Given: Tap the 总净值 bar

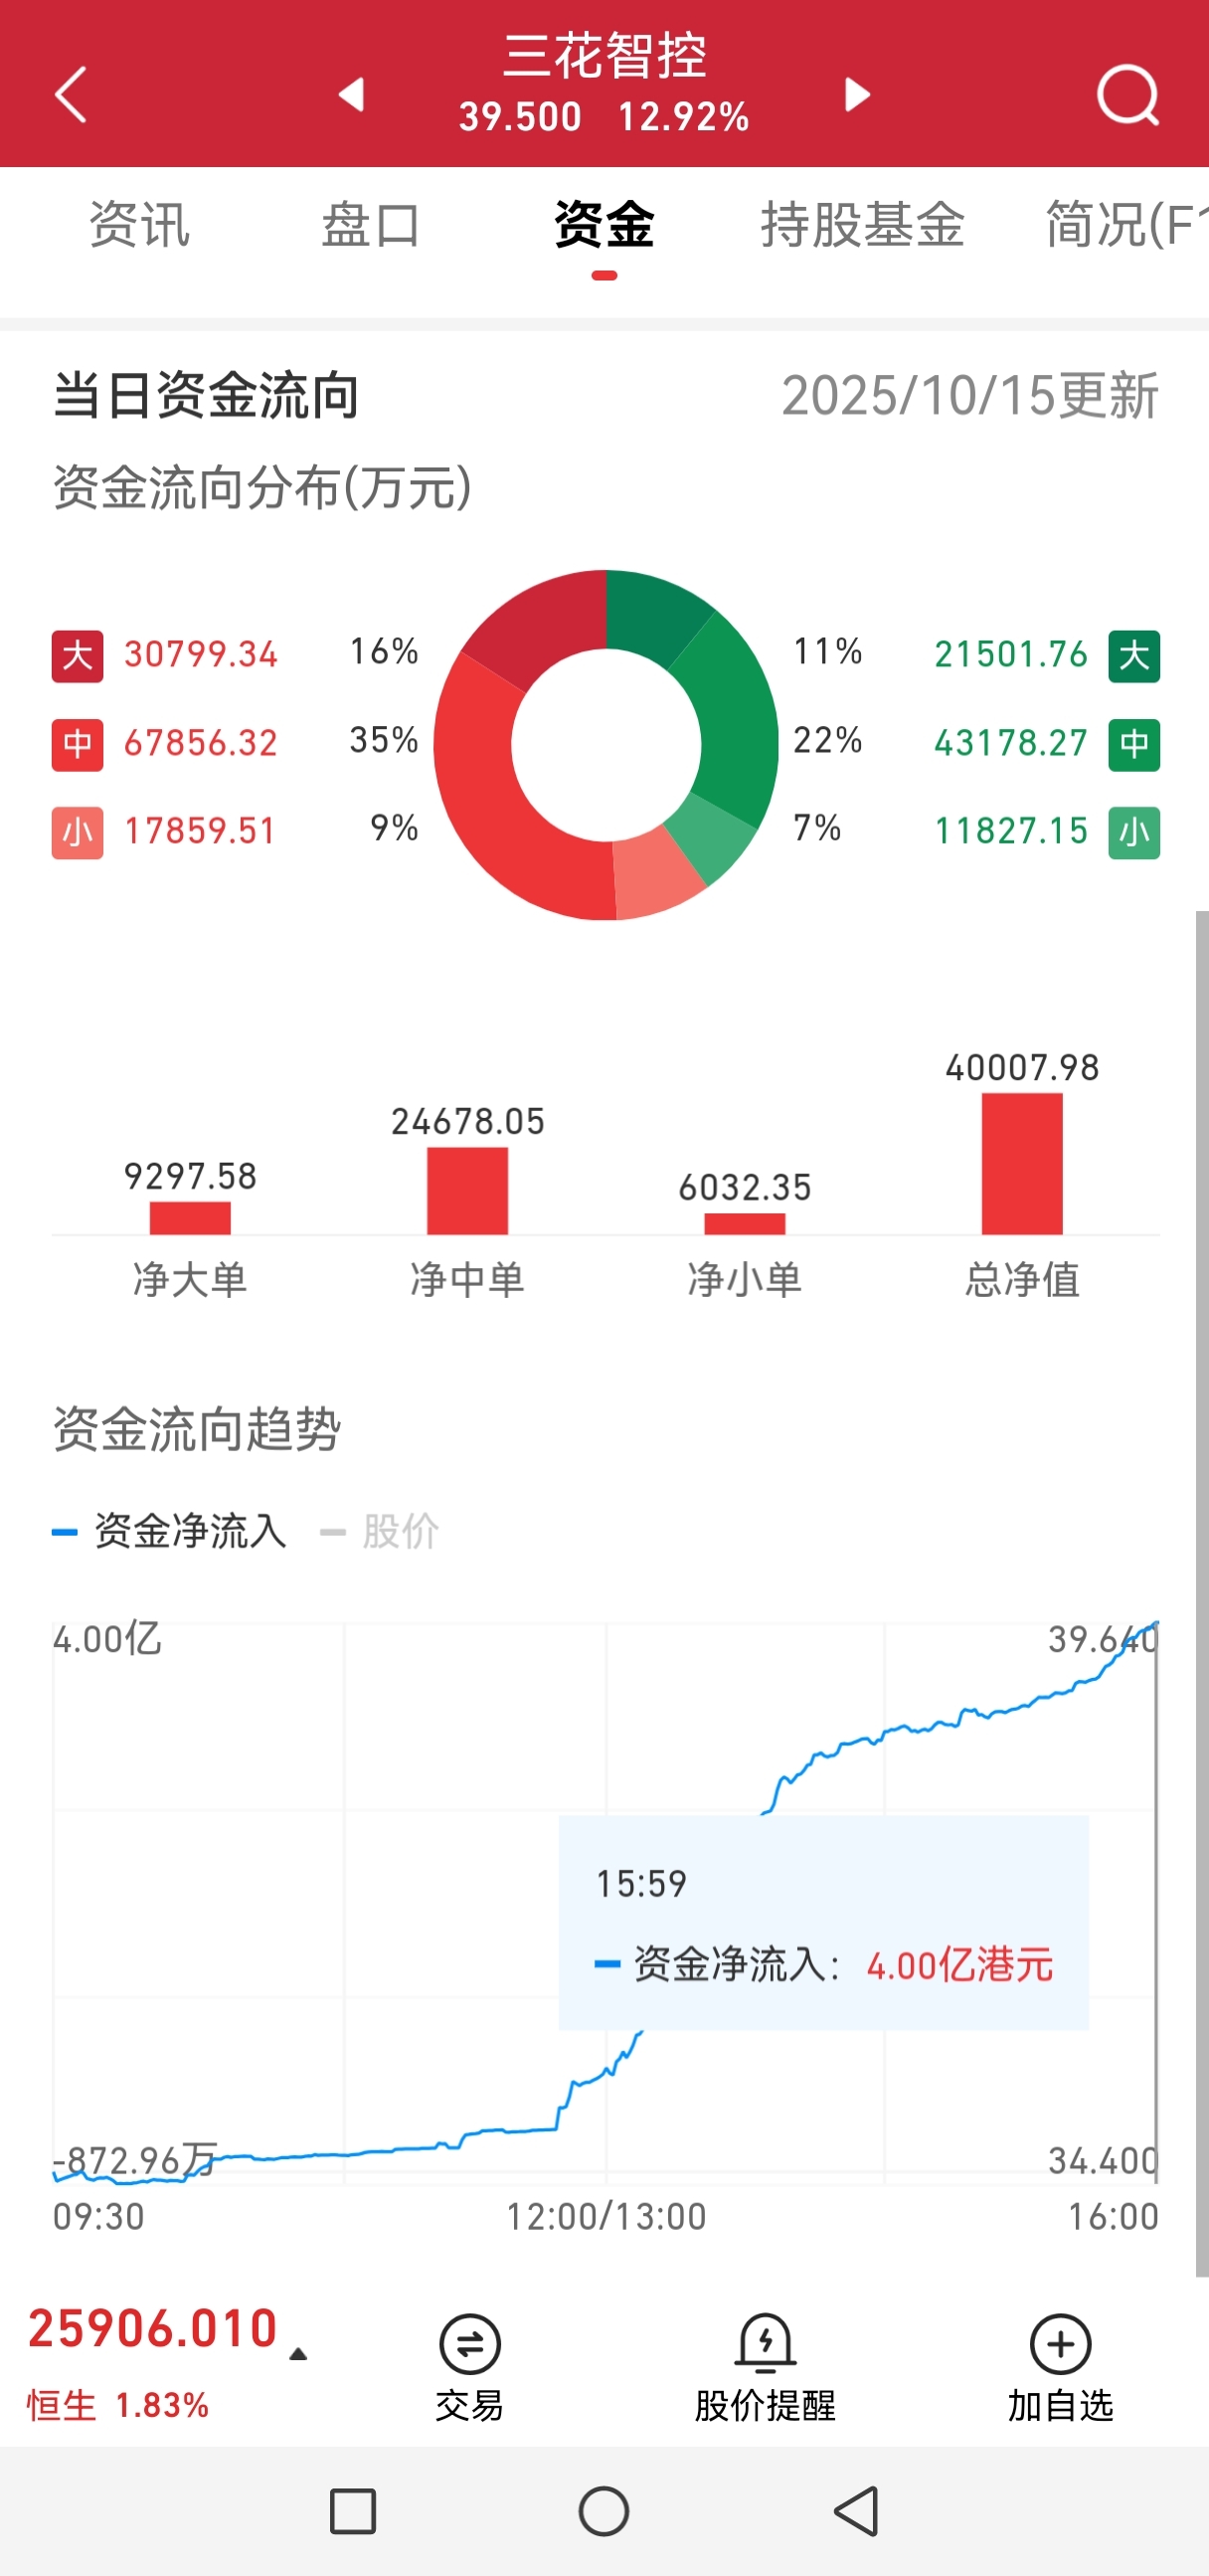Looking at the screenshot, I should (1022, 1164).
